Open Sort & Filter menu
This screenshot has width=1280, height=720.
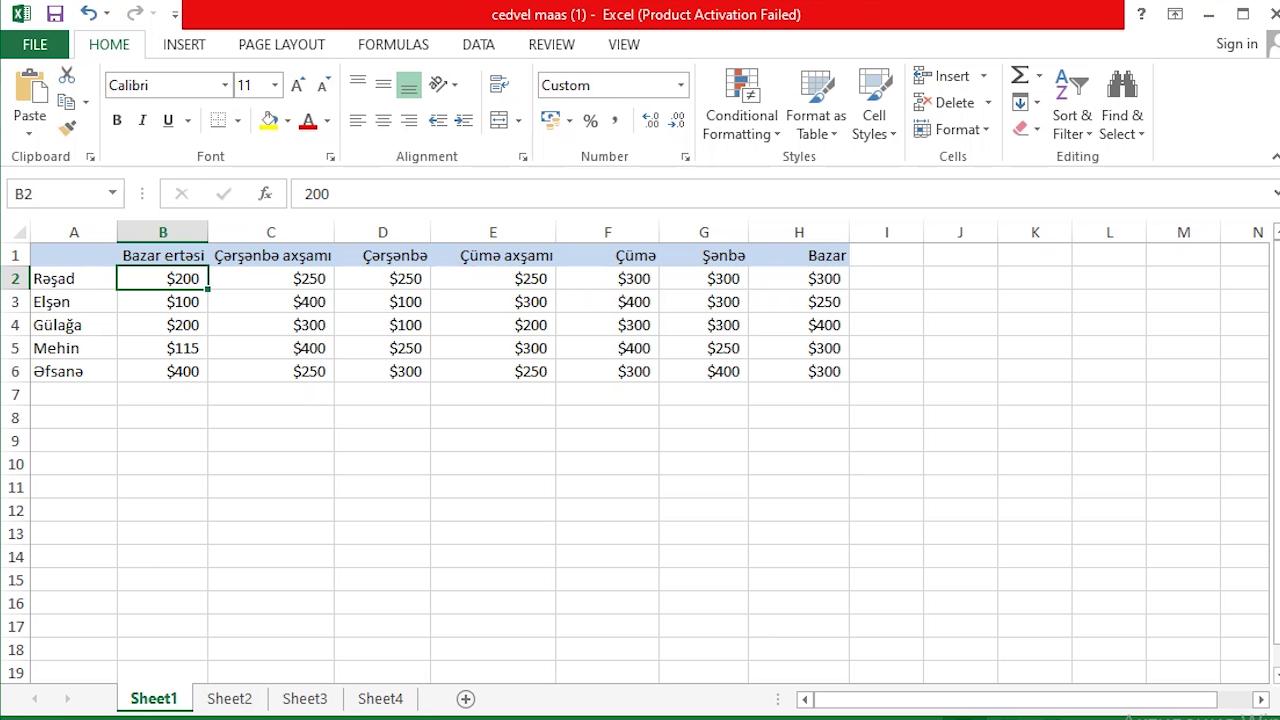tap(1072, 105)
